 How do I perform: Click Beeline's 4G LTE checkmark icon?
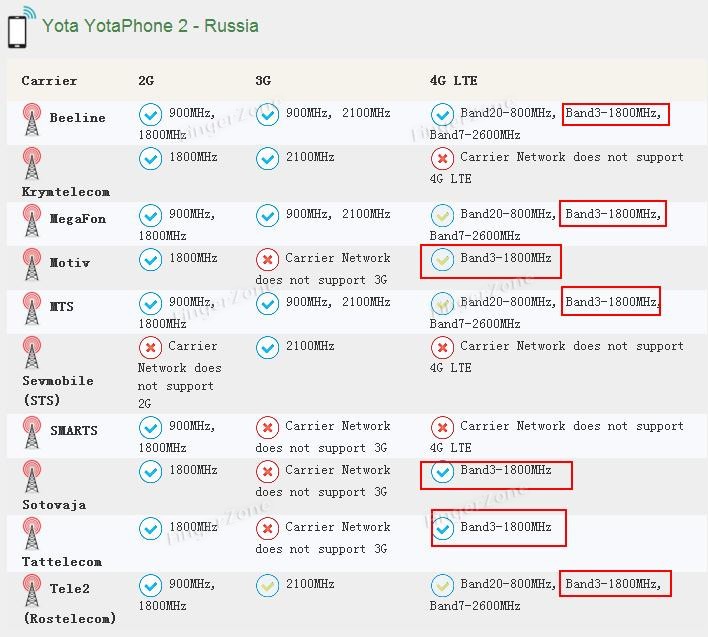[x=442, y=114]
